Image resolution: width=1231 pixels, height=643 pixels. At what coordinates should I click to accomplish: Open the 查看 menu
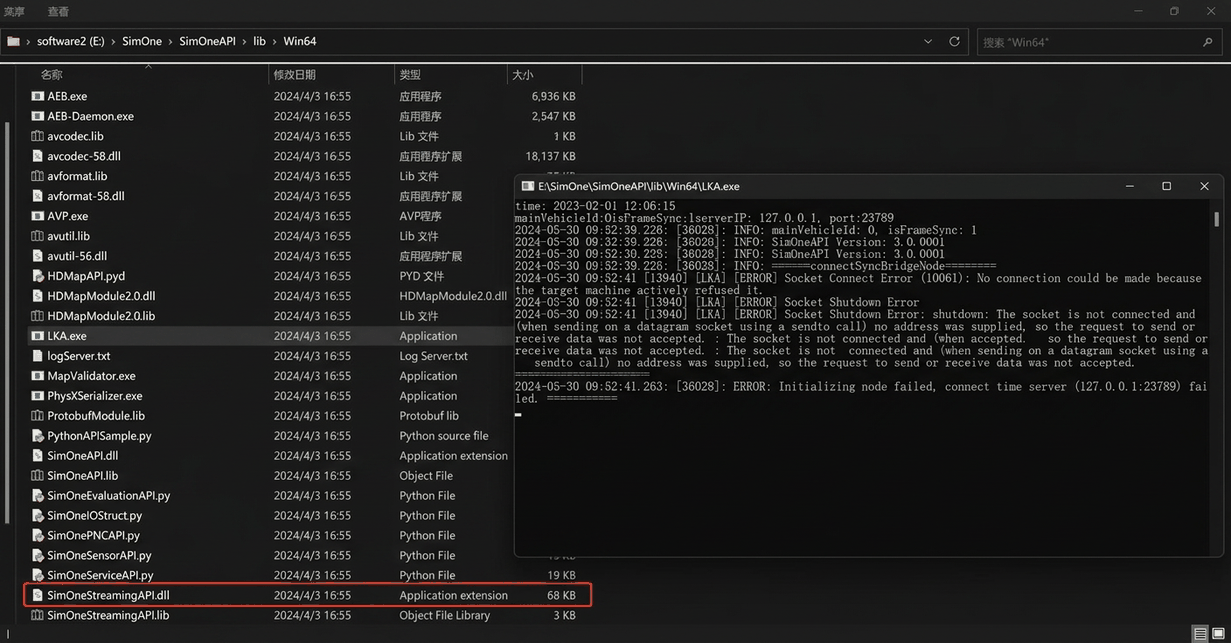tap(58, 12)
